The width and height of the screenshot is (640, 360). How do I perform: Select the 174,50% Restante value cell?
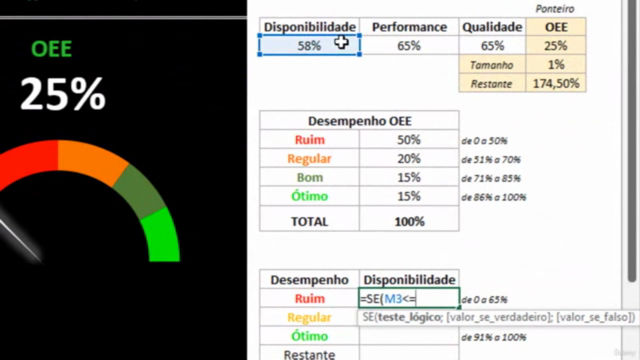[556, 83]
